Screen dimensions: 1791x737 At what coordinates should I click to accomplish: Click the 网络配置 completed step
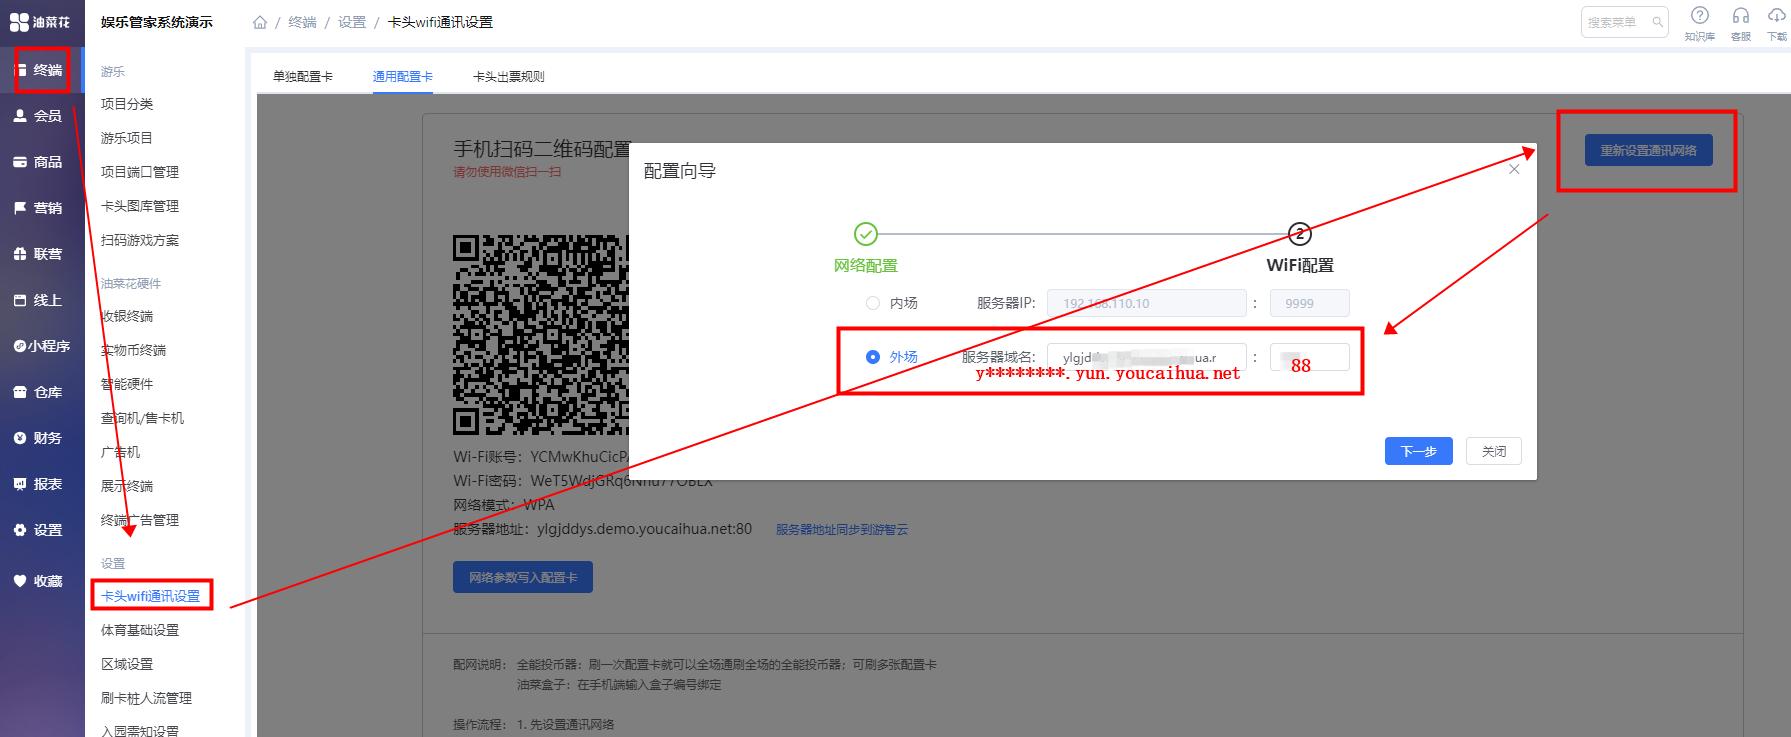coord(866,234)
